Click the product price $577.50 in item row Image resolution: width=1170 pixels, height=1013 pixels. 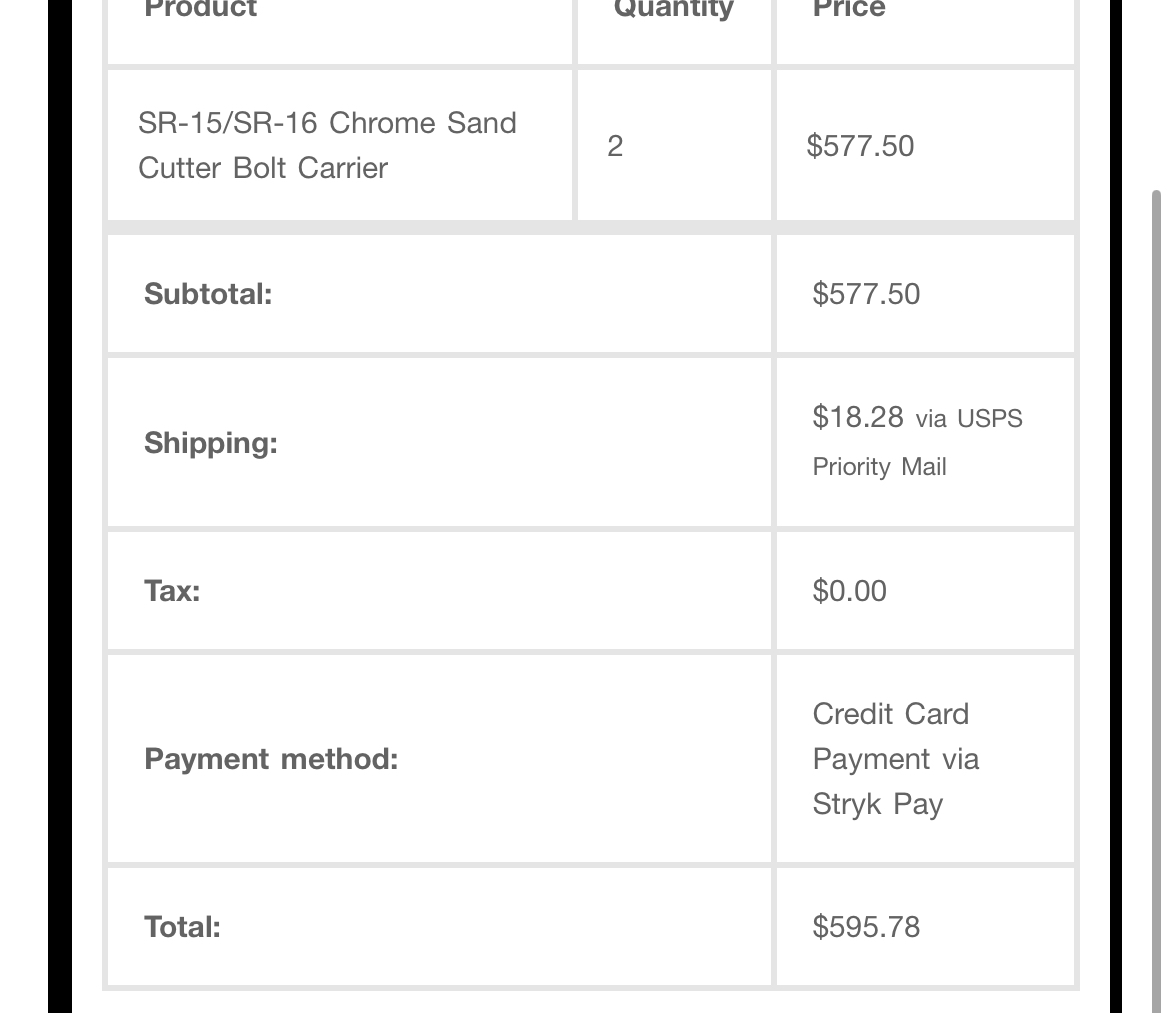(860, 146)
